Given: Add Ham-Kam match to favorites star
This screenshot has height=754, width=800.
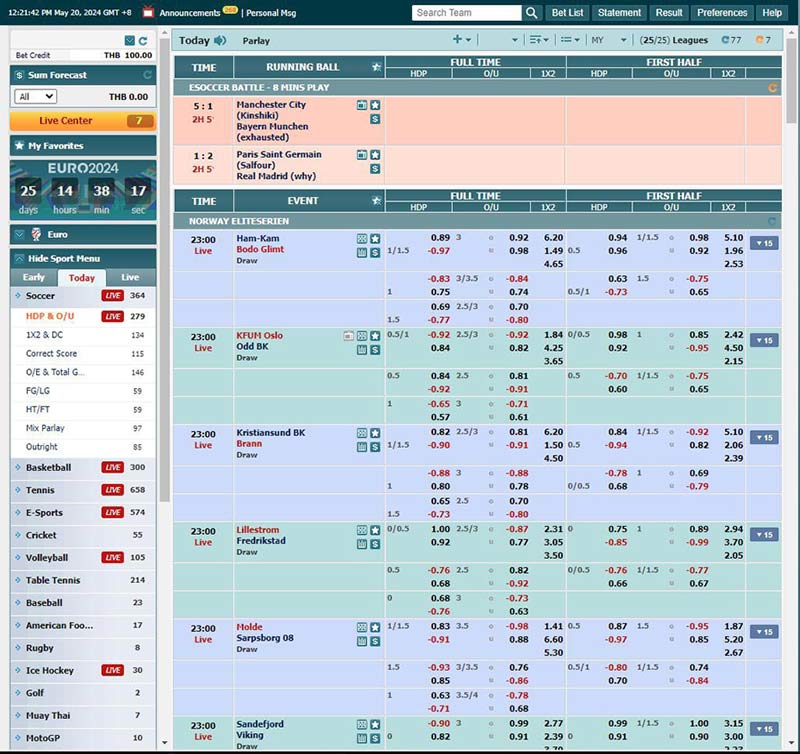Looking at the screenshot, I should 375,239.
